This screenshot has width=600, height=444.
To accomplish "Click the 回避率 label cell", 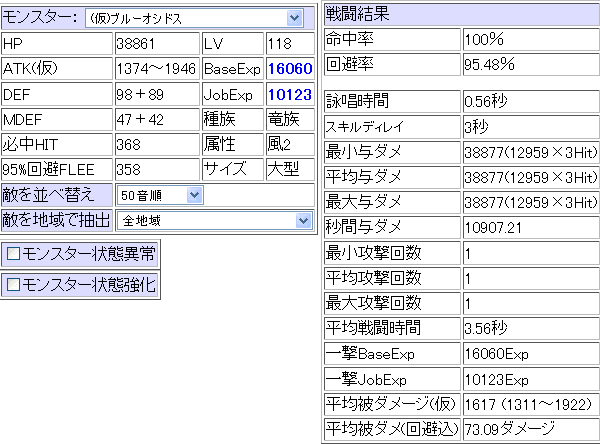I will (x=392, y=64).
